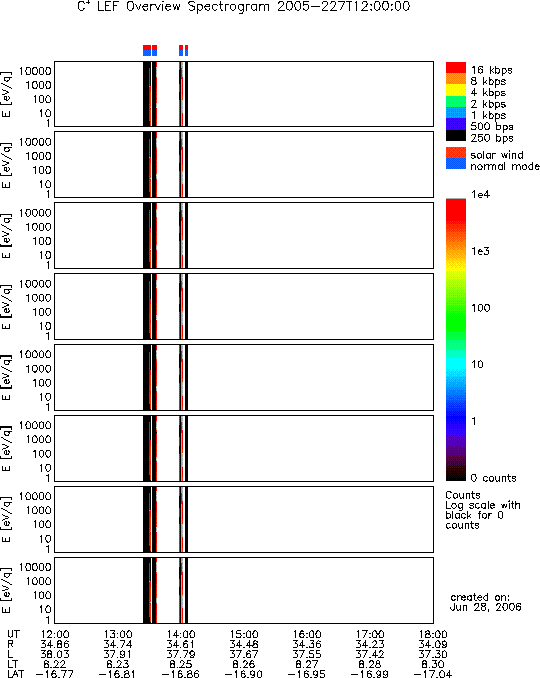Click the '1 kbps' legend label
This screenshot has height=678, width=540.
489,115
